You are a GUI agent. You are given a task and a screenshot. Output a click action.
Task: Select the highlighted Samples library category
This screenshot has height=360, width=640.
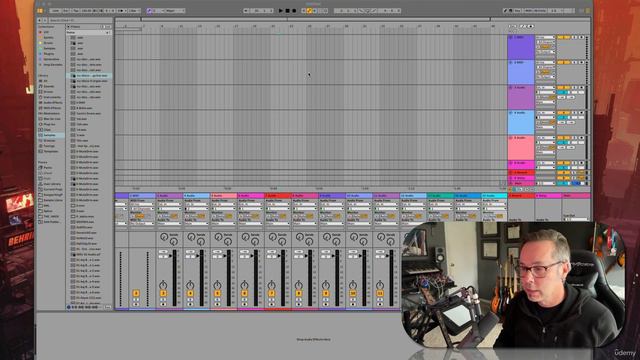pos(51,135)
